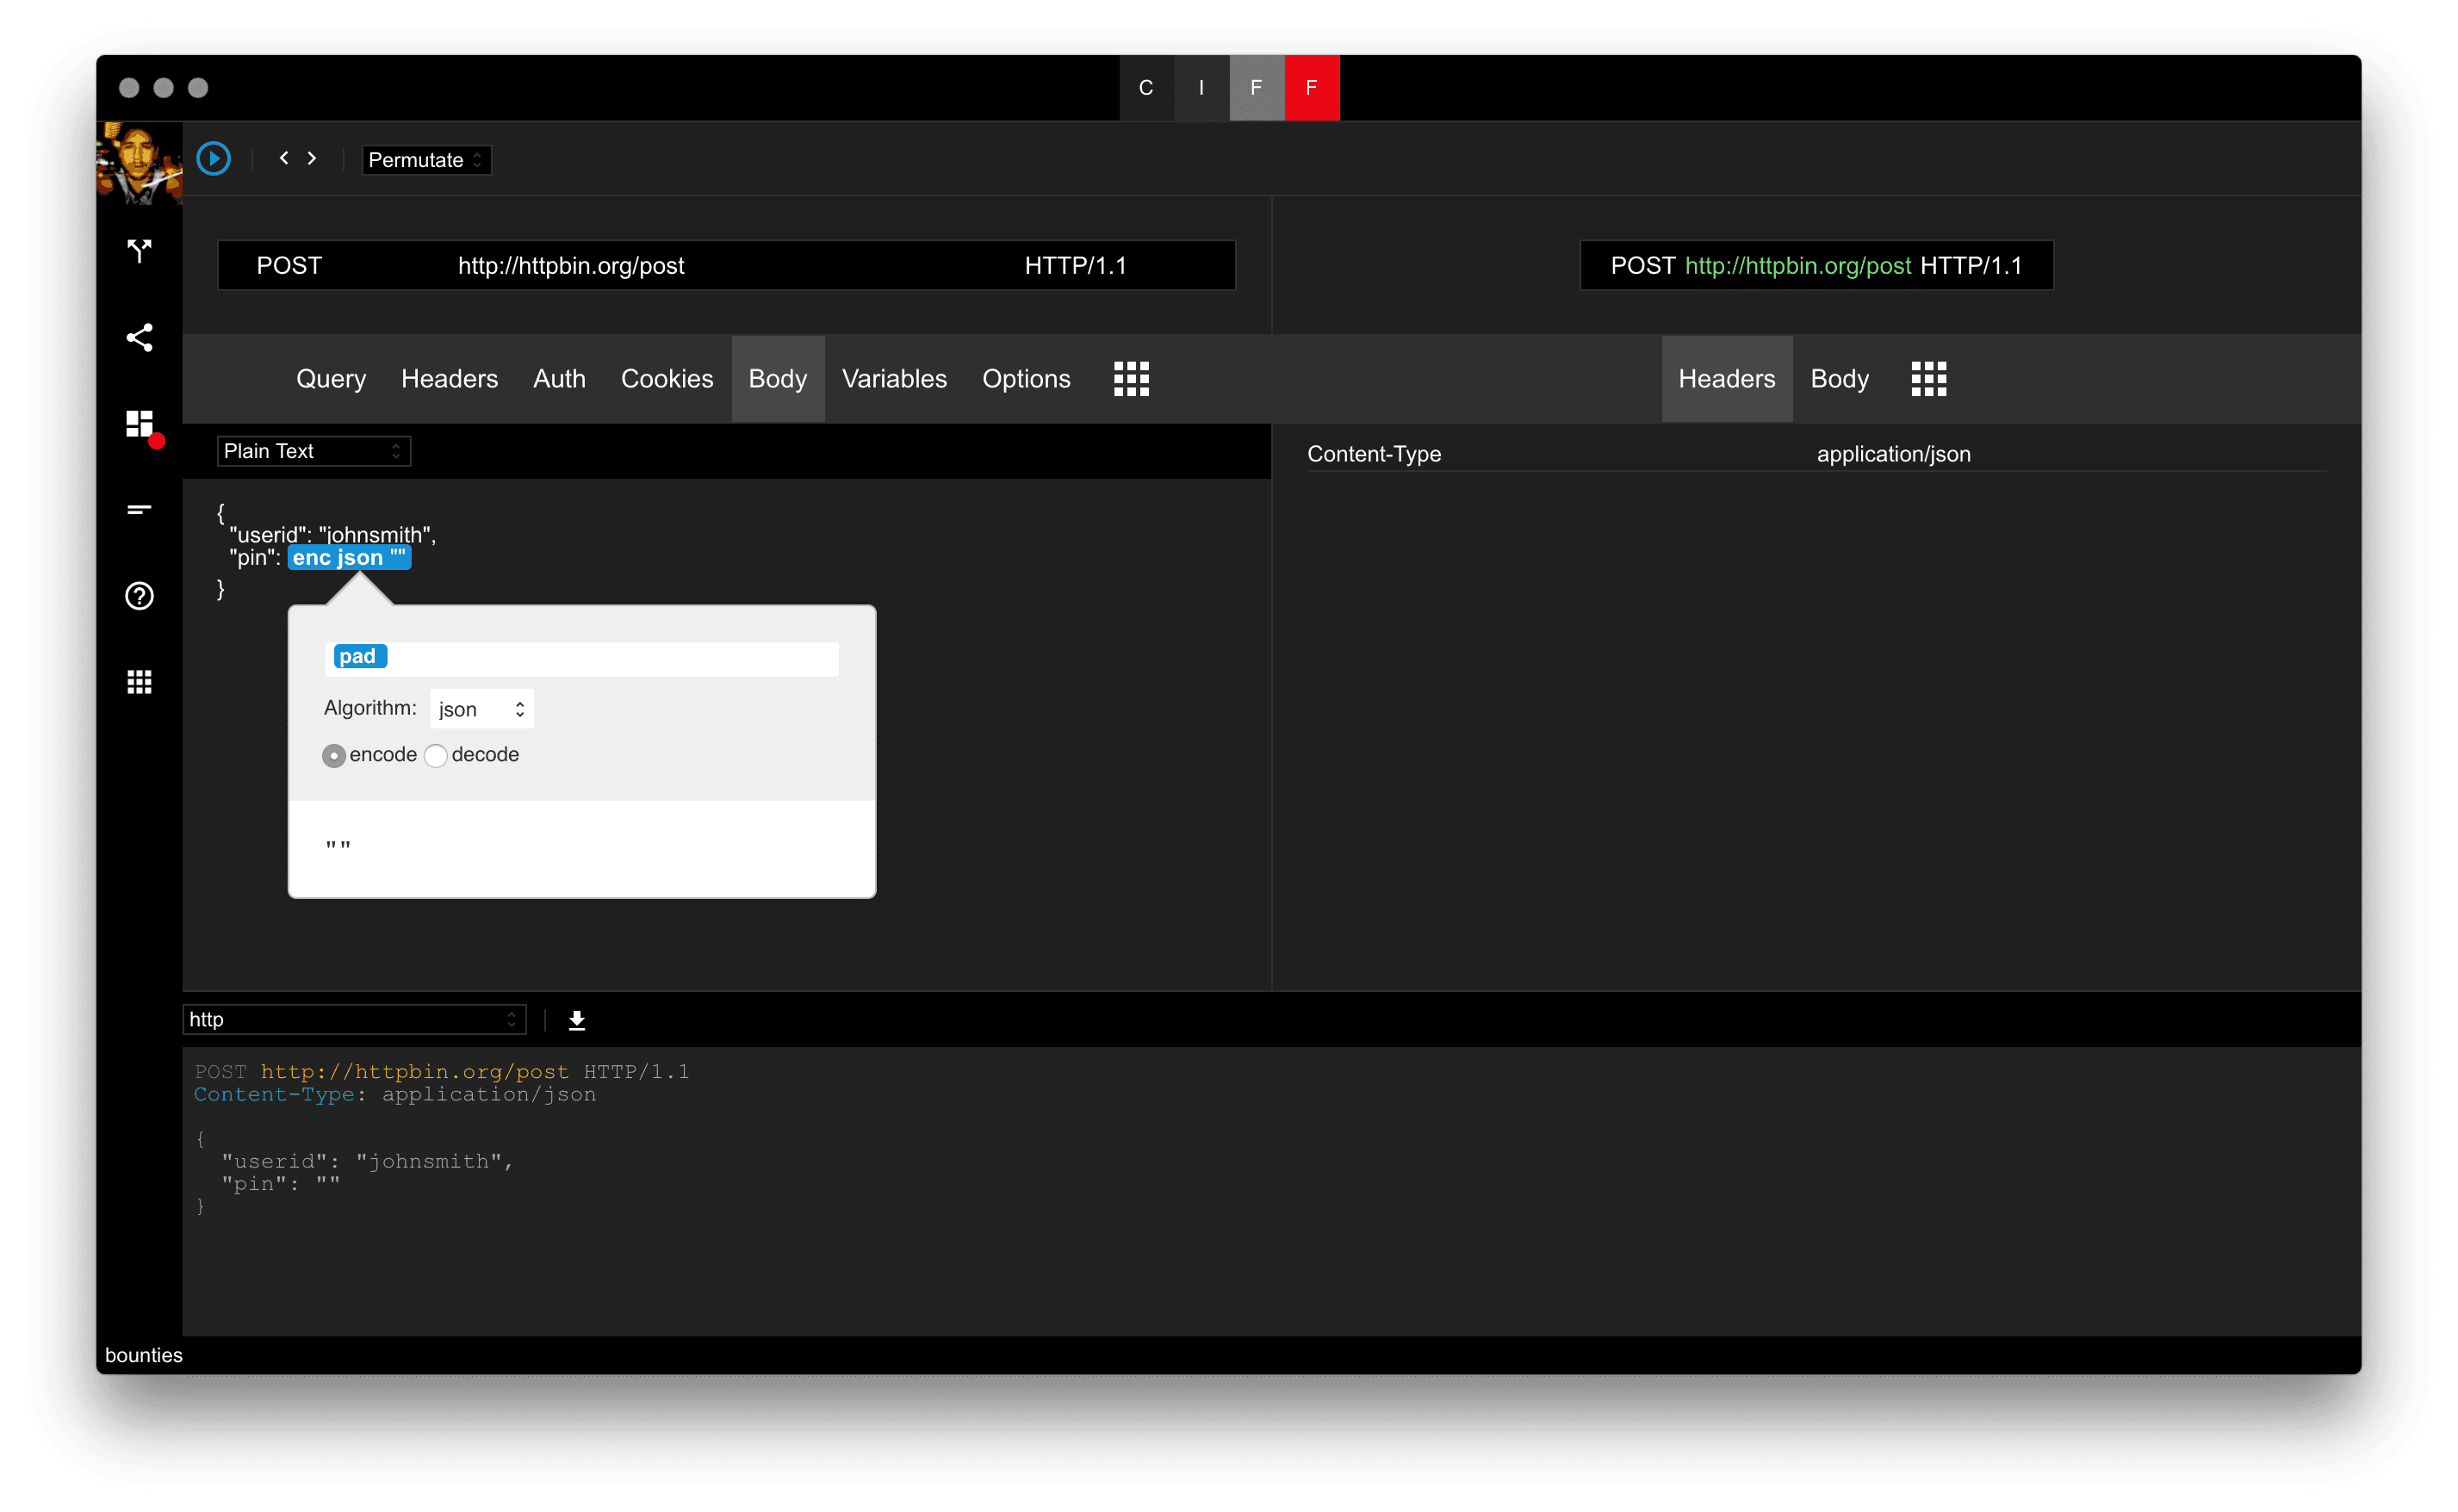Go forward with the right chevron
This screenshot has width=2458, height=1512.
(x=312, y=158)
